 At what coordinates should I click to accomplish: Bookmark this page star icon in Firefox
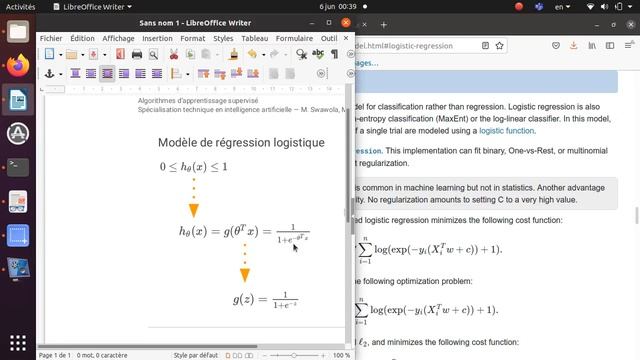coord(500,46)
